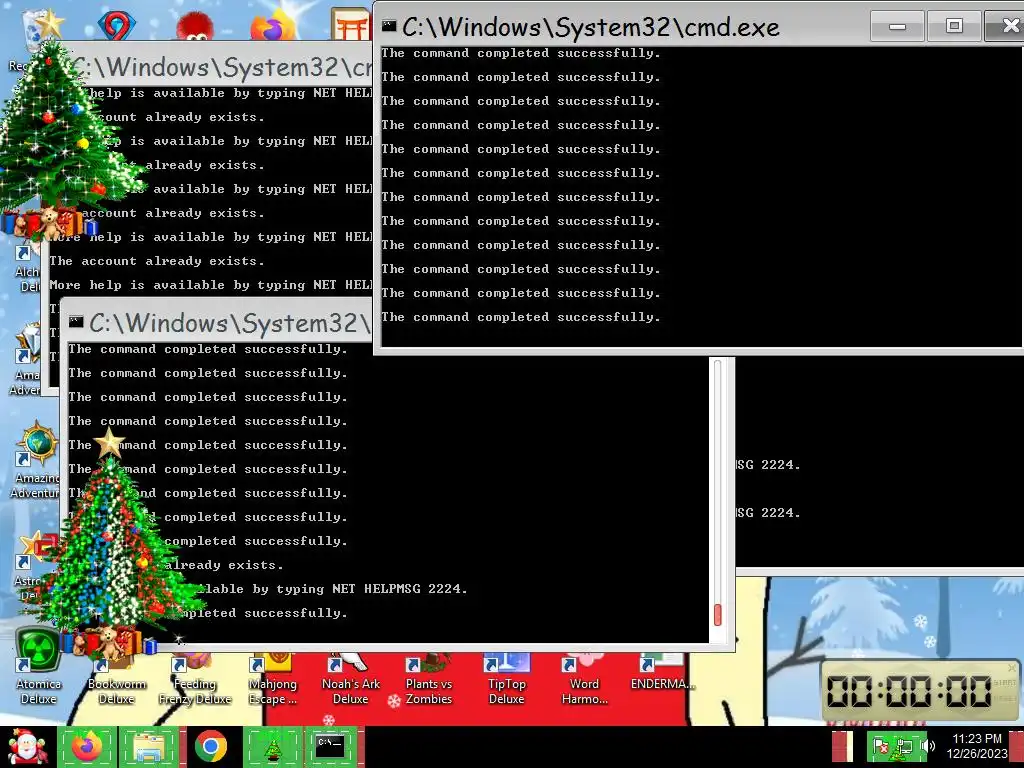This screenshot has height=768, width=1024.
Task: Open the Mahjong Escape desktop shortcut
Action: [272, 680]
